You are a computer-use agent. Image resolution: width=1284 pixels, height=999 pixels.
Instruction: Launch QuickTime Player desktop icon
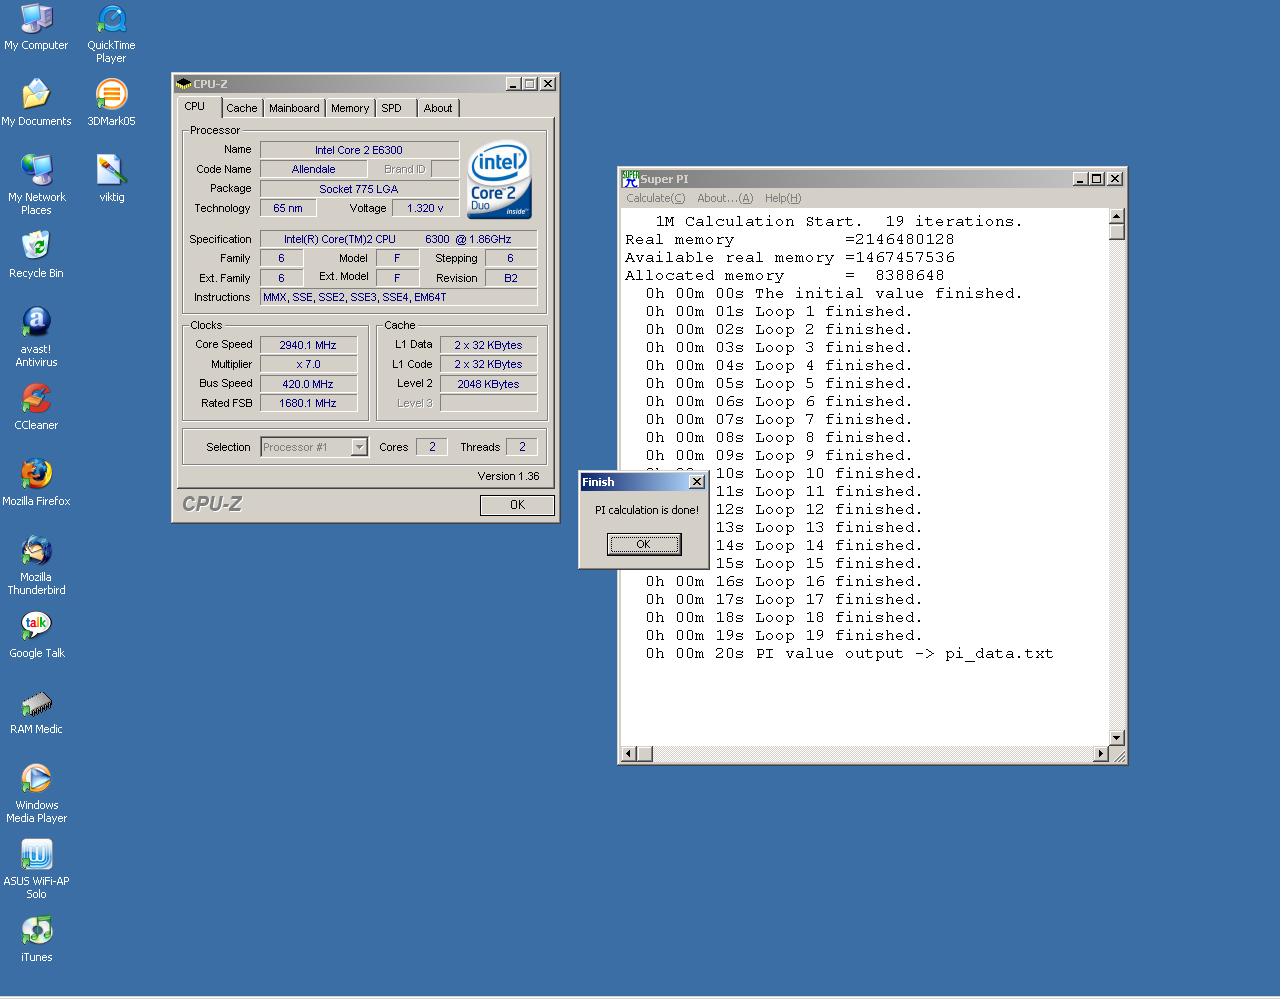coord(111,33)
